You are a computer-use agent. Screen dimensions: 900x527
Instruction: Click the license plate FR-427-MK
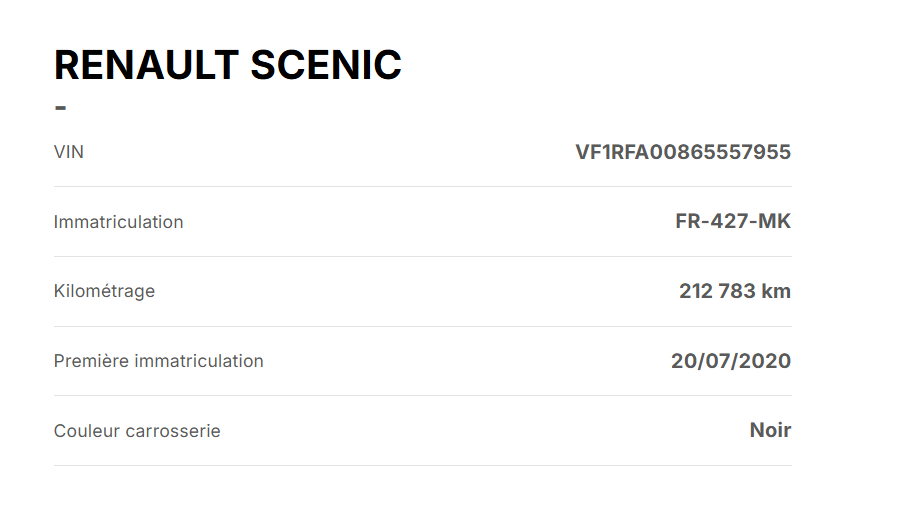(733, 221)
